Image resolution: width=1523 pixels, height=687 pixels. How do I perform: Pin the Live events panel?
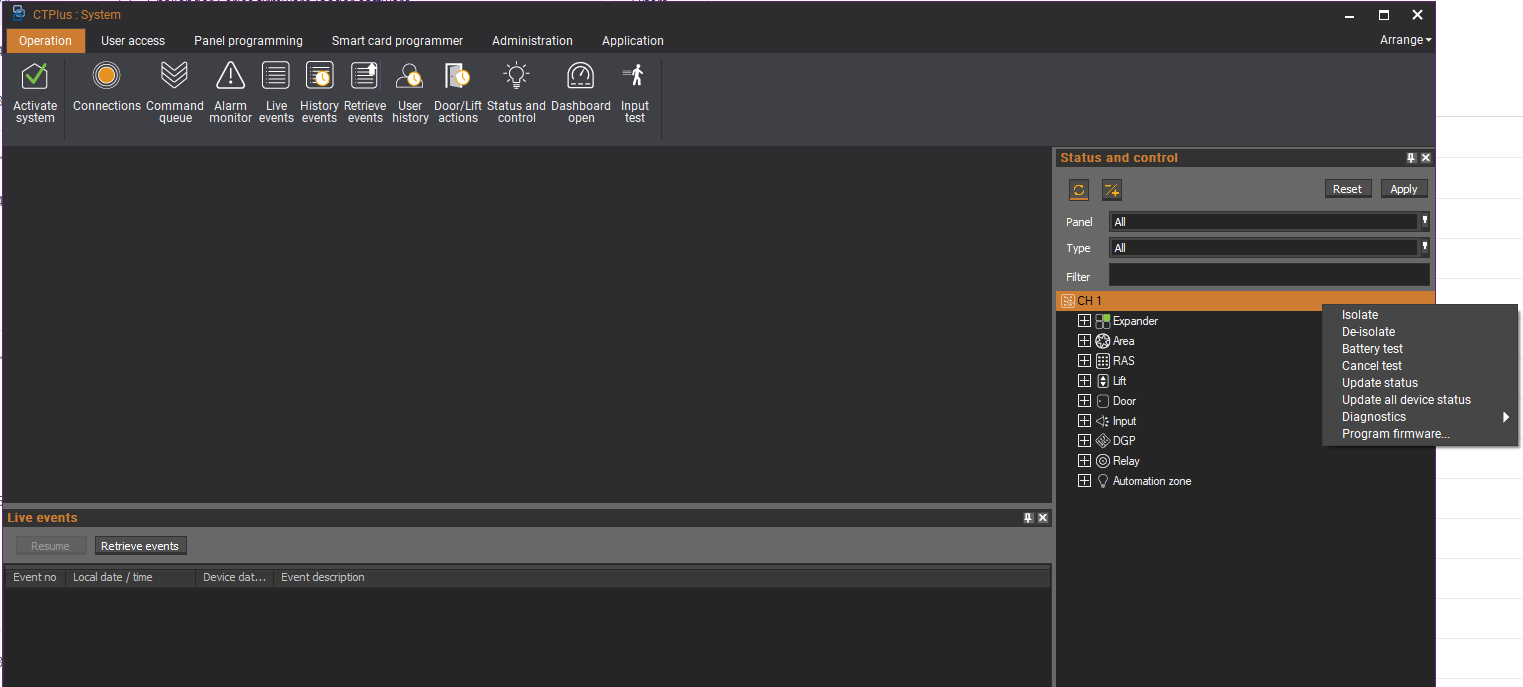[x=1028, y=518]
